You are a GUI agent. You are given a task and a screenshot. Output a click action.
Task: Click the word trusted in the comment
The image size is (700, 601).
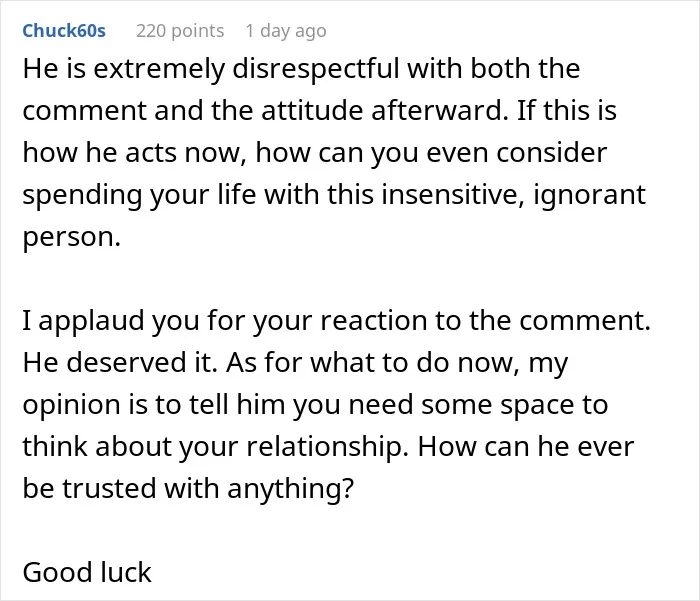(109, 488)
